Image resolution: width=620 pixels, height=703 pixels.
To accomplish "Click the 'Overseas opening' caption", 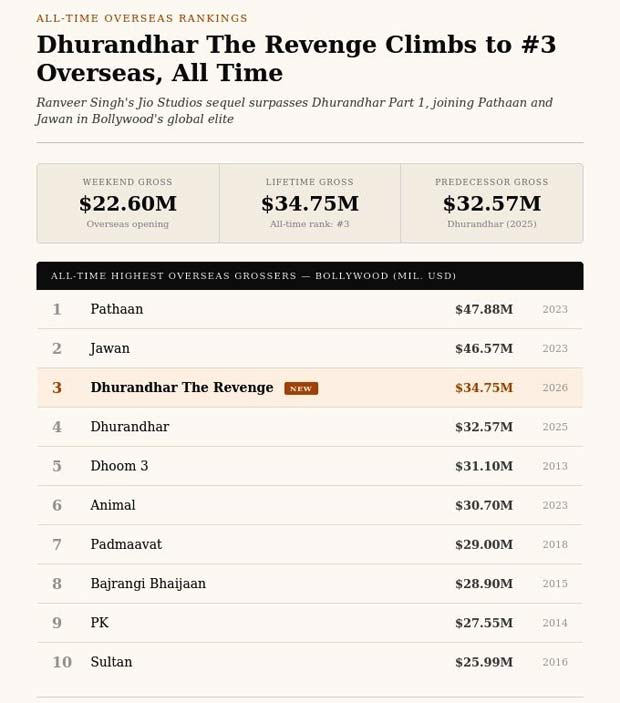I will coord(127,224).
